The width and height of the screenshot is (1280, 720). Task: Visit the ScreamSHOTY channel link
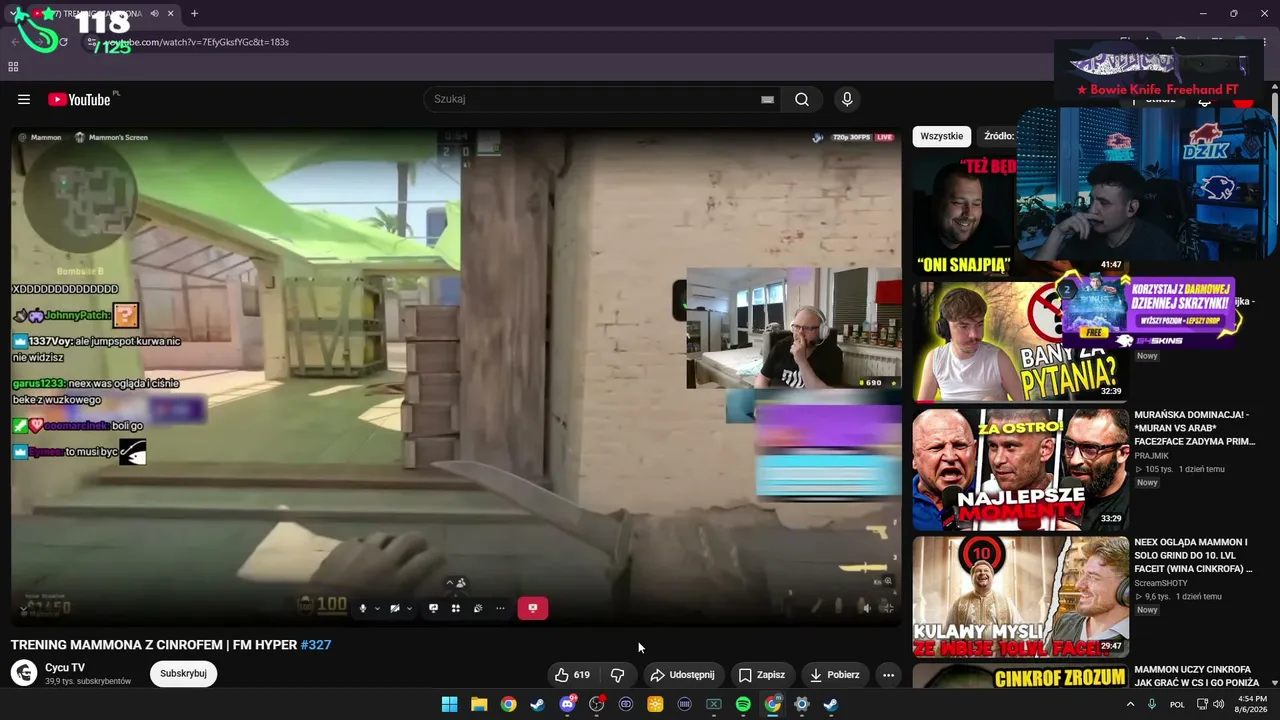click(x=1161, y=583)
